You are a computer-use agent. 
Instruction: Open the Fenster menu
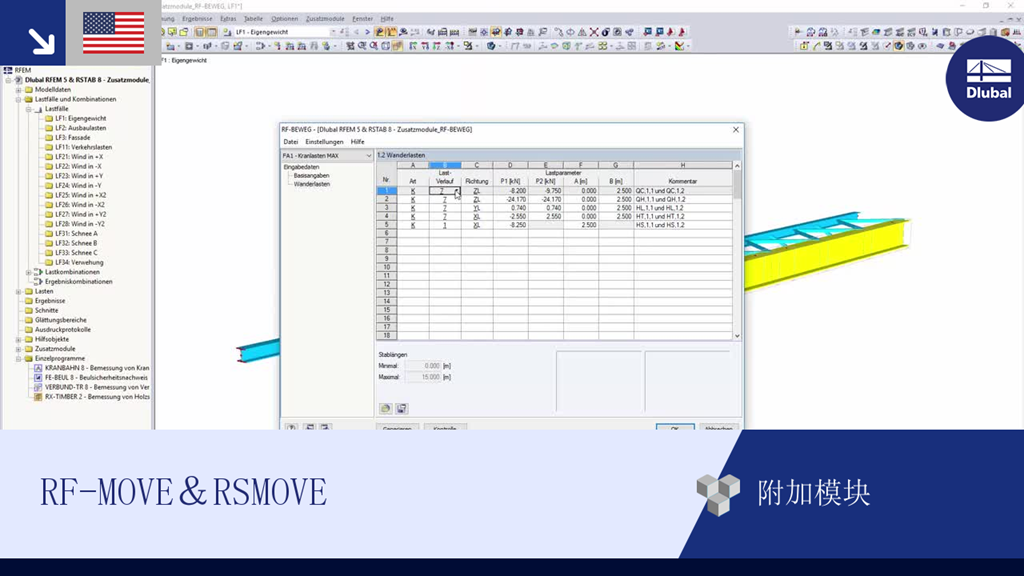click(362, 19)
